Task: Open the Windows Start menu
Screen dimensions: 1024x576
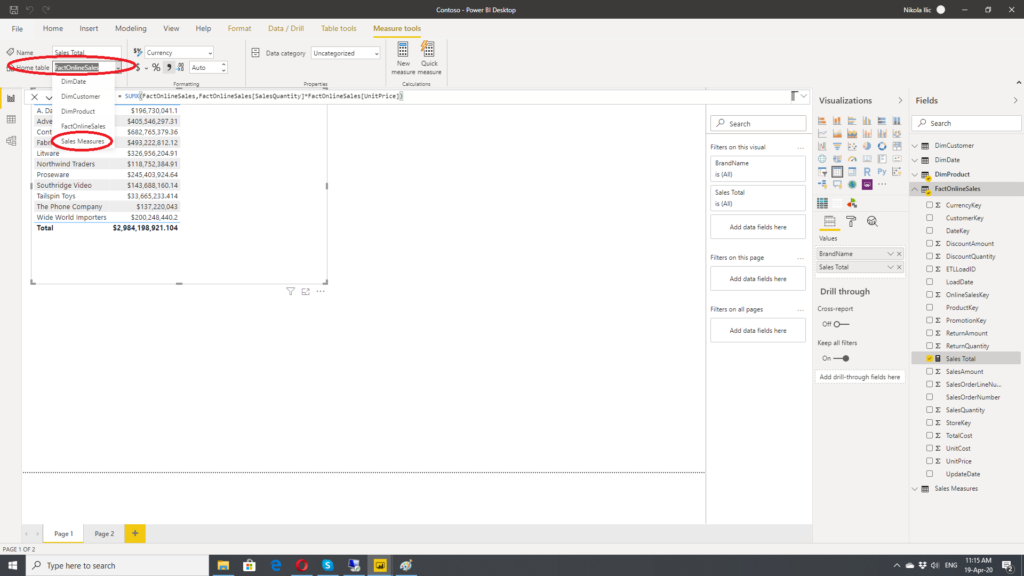Action: click(12, 566)
